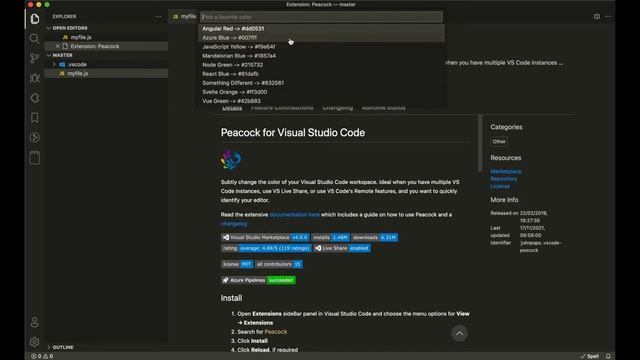Image resolution: width=640 pixels, height=360 pixels.
Task: Open the Run and Debug view
Action: point(35,78)
